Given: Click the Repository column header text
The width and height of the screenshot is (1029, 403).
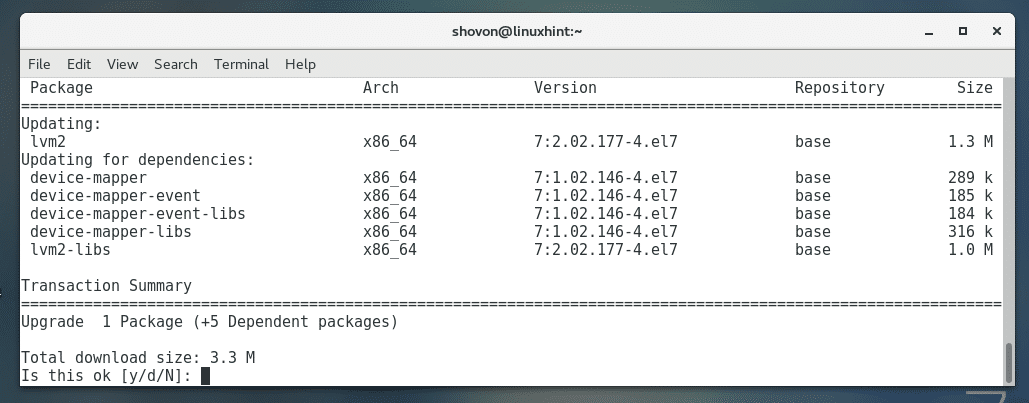Looking at the screenshot, I should click(x=839, y=88).
